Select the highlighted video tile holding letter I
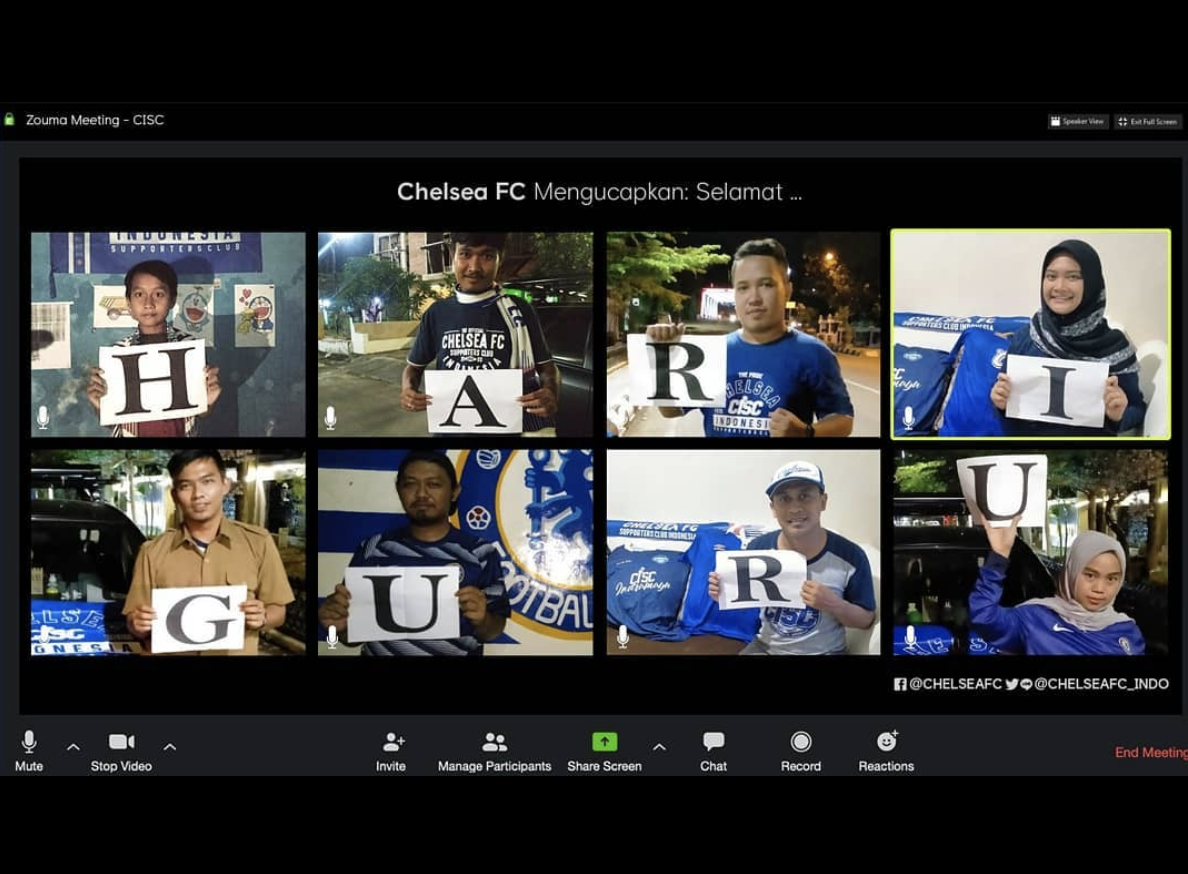The width and height of the screenshot is (1188, 874). coord(1030,335)
